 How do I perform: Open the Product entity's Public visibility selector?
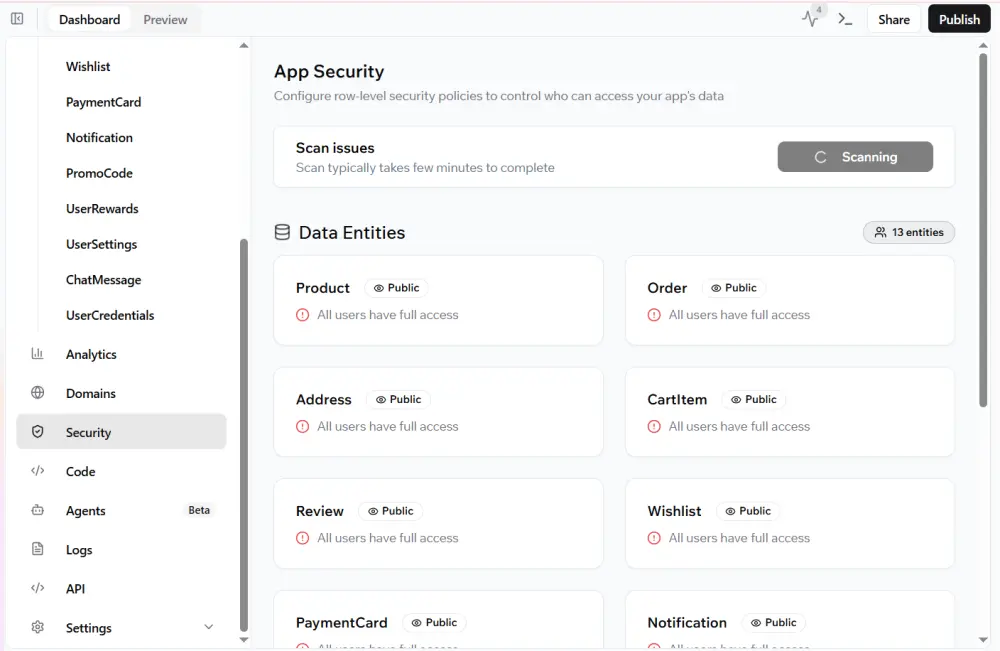[396, 287]
